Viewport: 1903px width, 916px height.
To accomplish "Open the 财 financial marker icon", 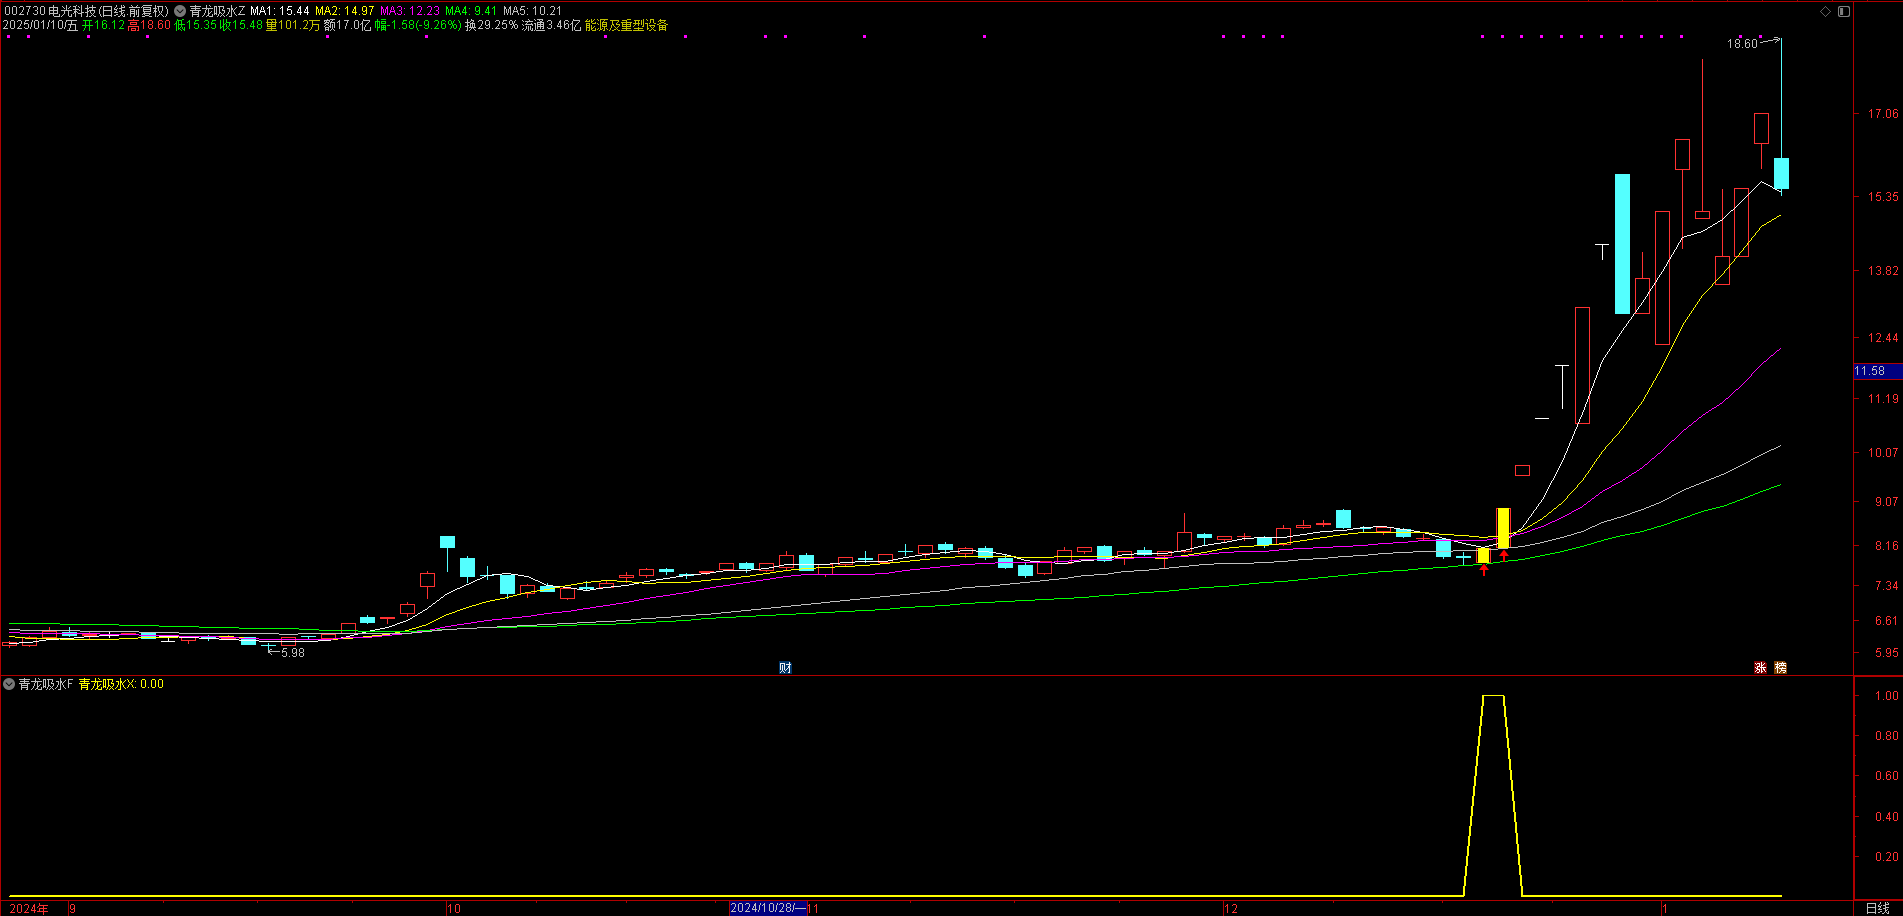I will (785, 668).
